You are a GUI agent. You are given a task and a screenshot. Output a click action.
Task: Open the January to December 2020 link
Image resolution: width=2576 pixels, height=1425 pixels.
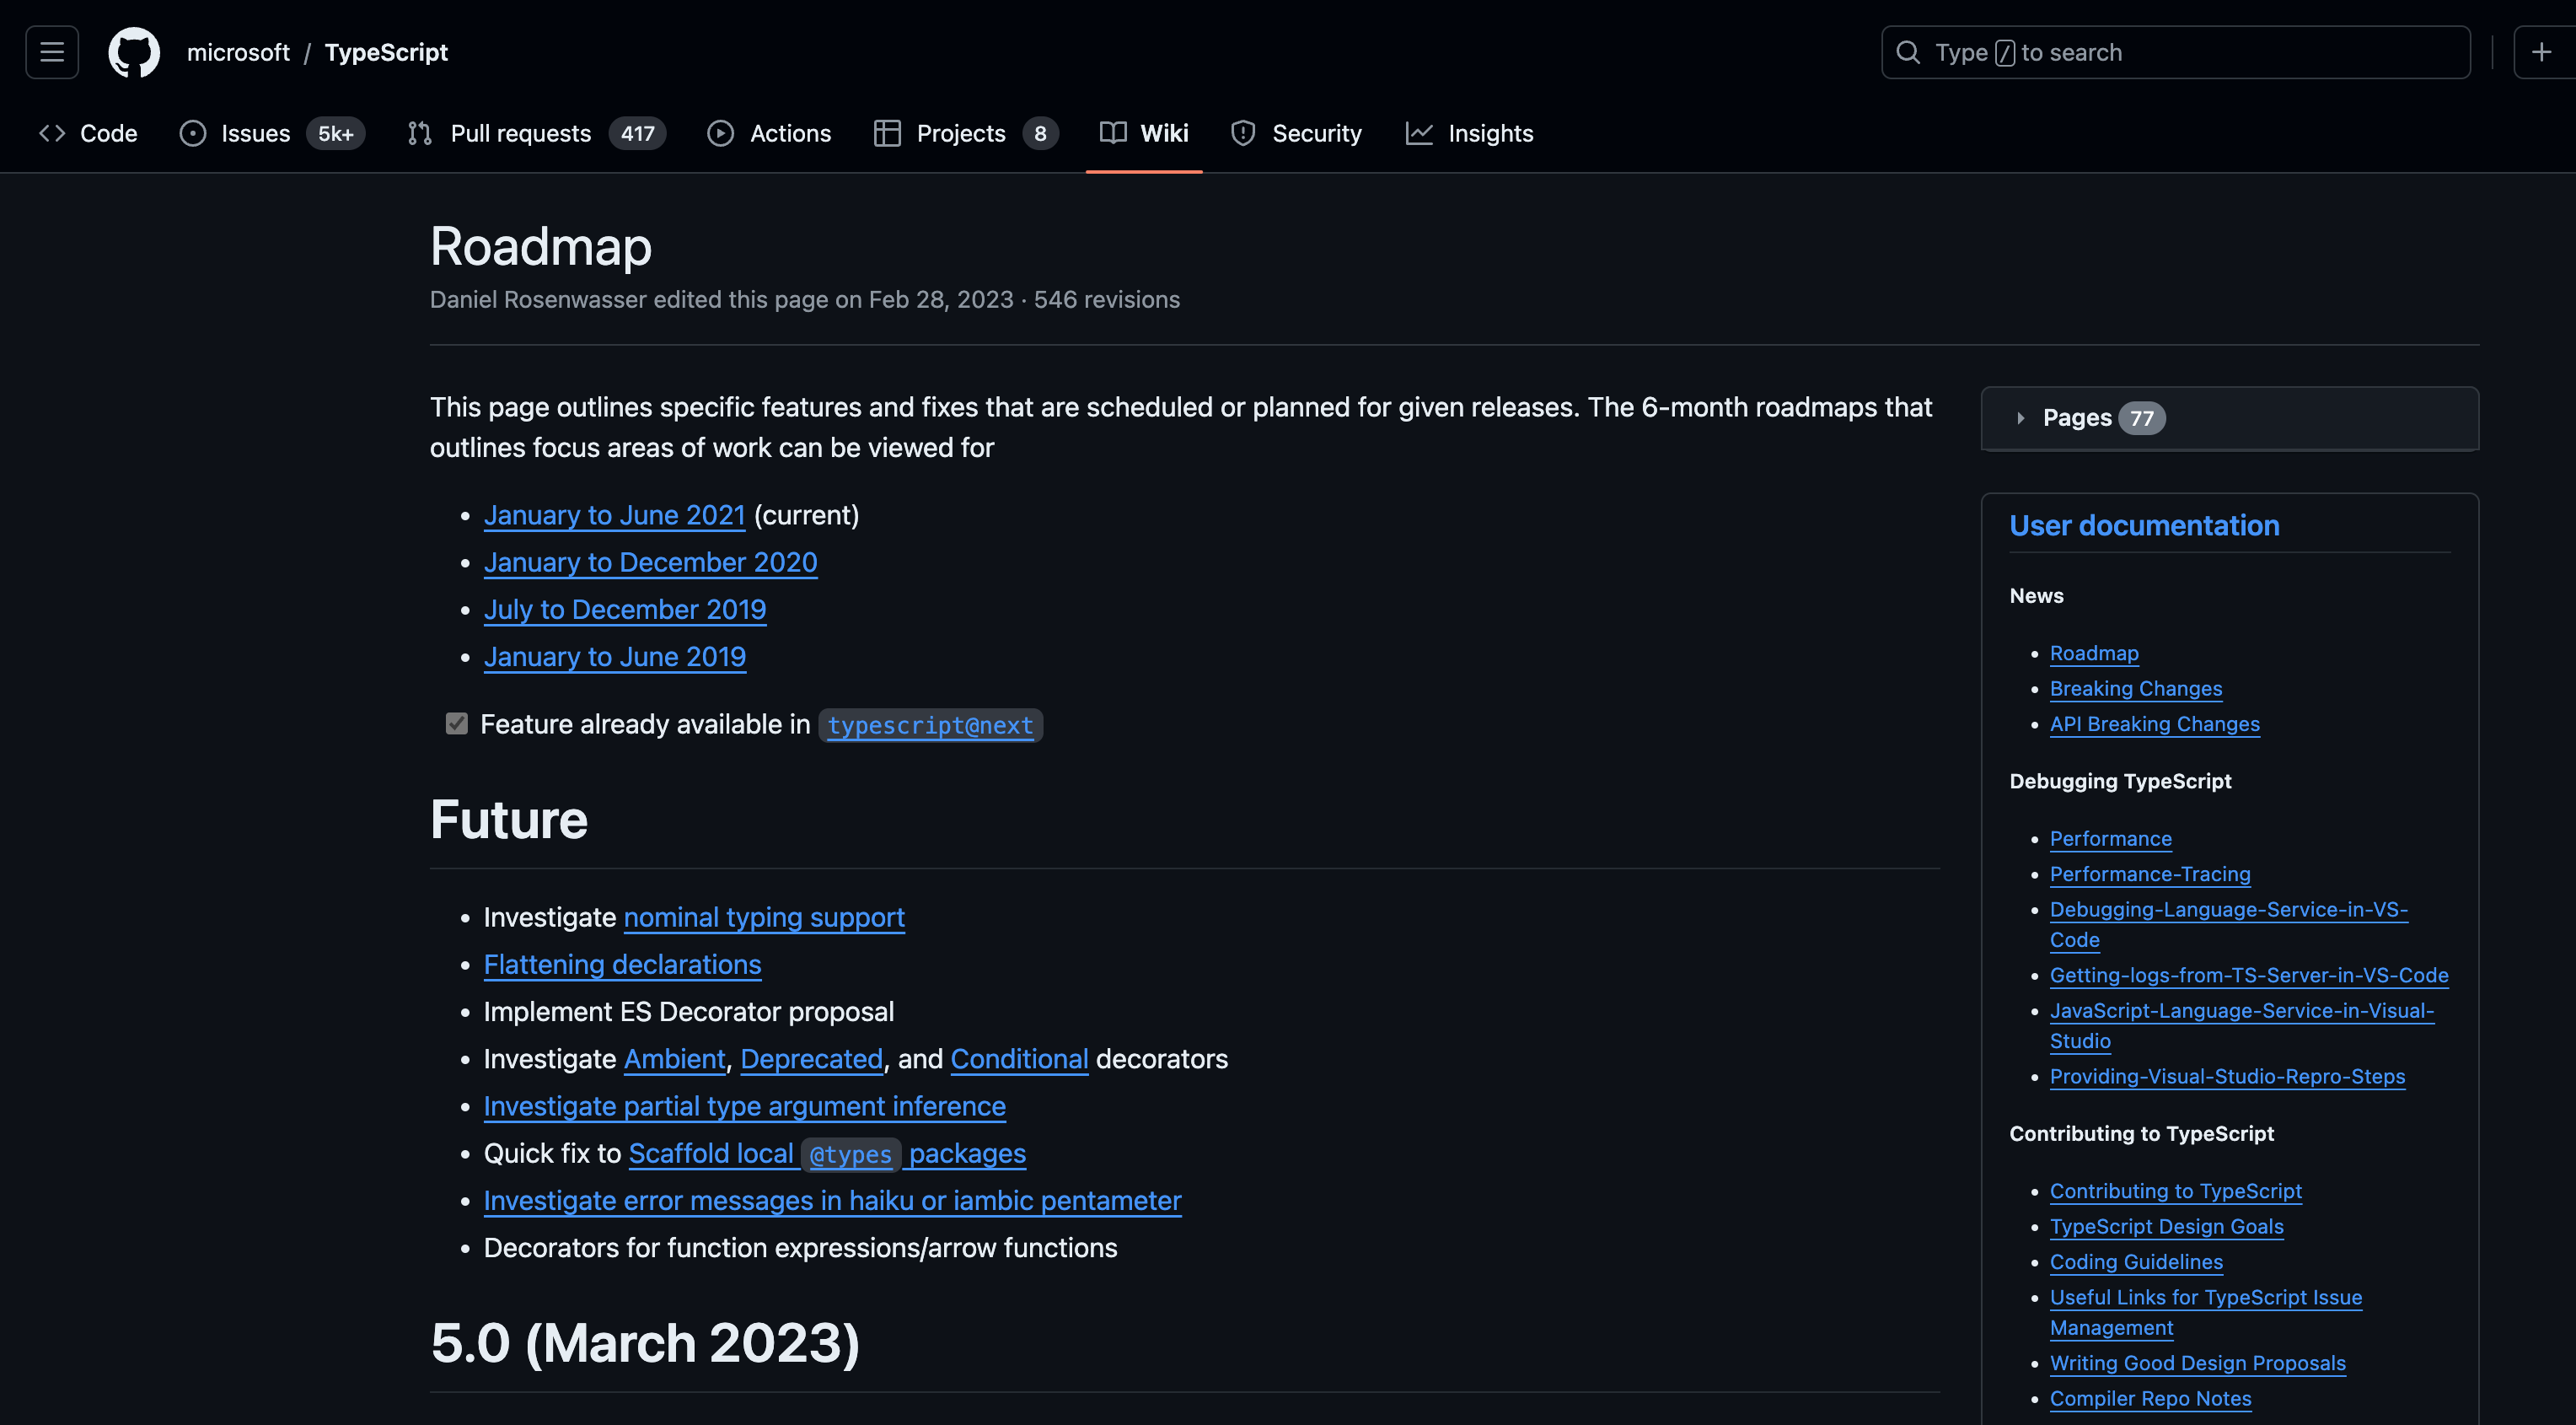pyautogui.click(x=650, y=562)
